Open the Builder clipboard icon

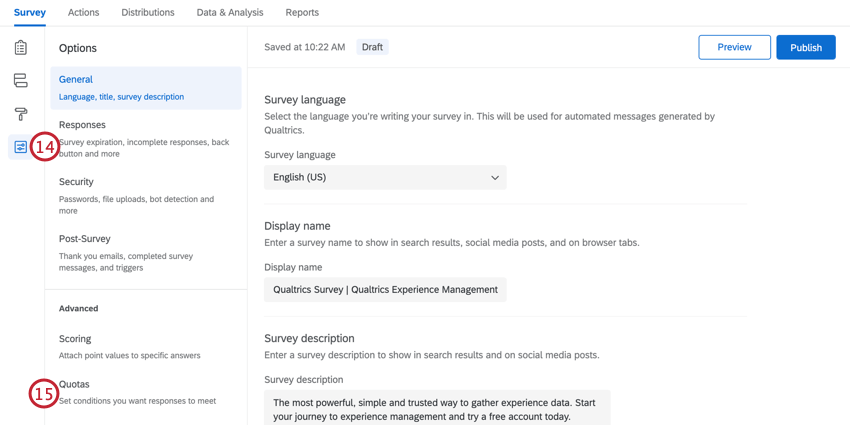tap(20, 48)
